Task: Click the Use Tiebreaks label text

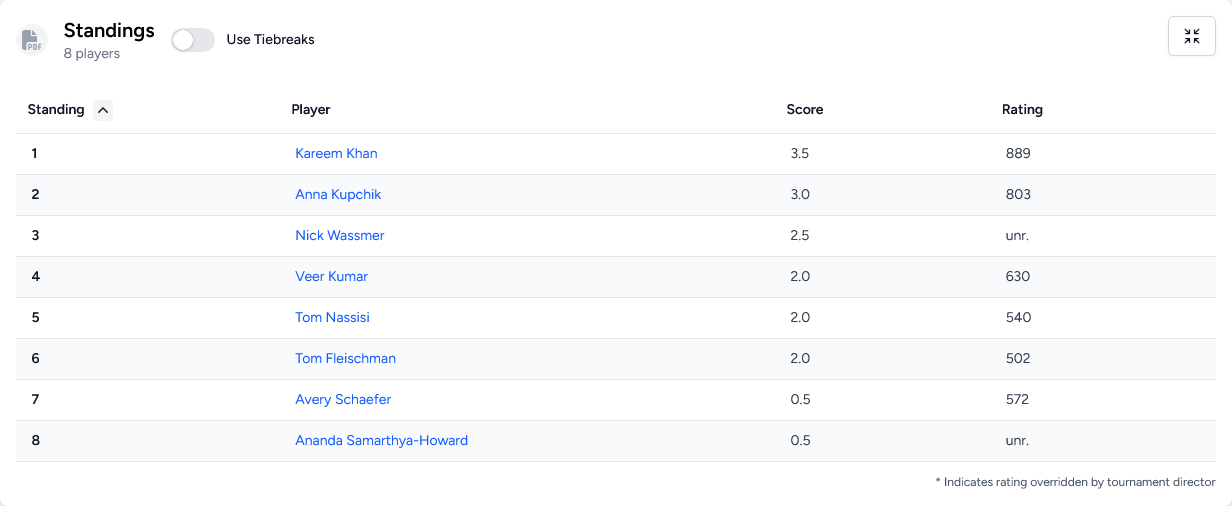Action: (271, 40)
